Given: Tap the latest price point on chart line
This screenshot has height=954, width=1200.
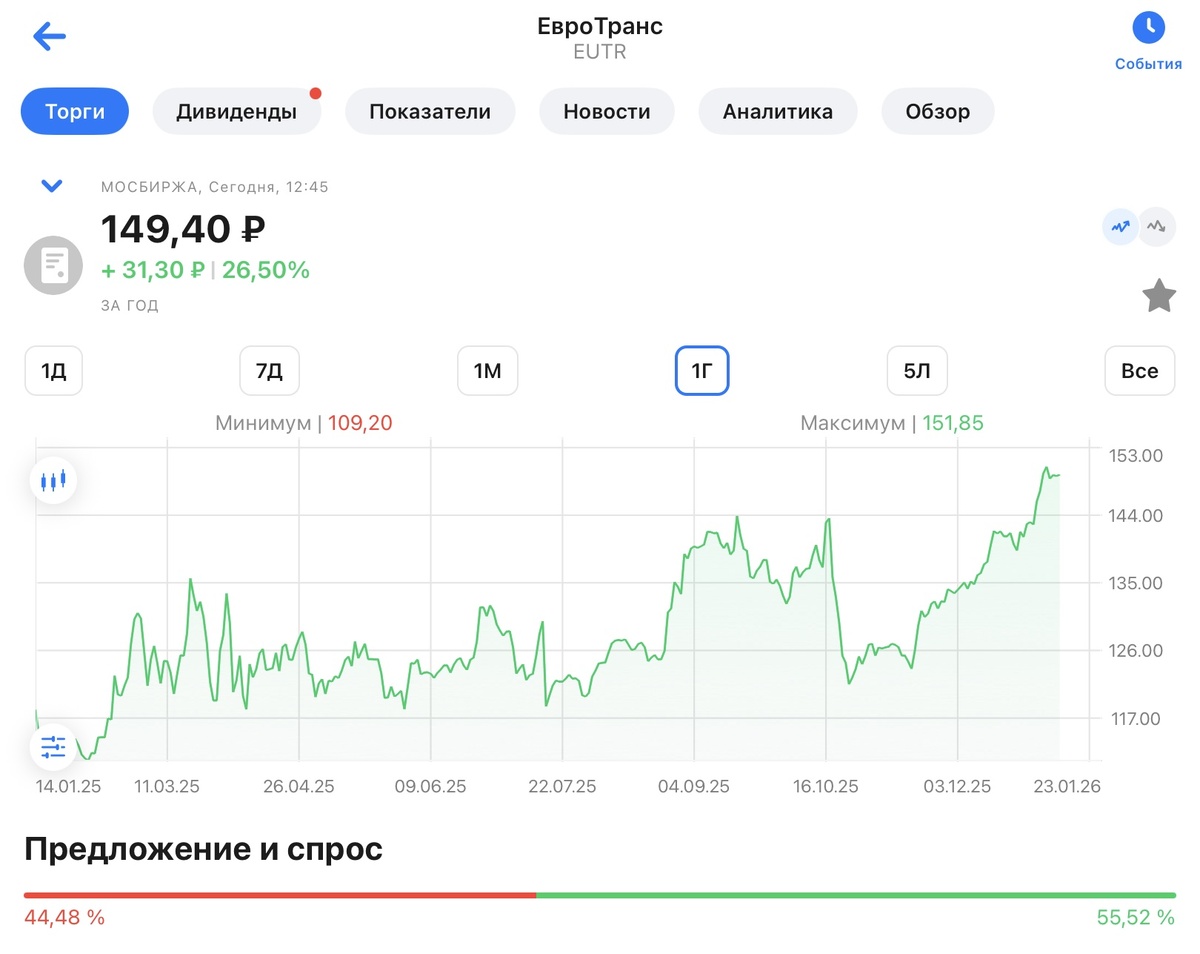Looking at the screenshot, I should pyautogui.click(x=1058, y=475).
